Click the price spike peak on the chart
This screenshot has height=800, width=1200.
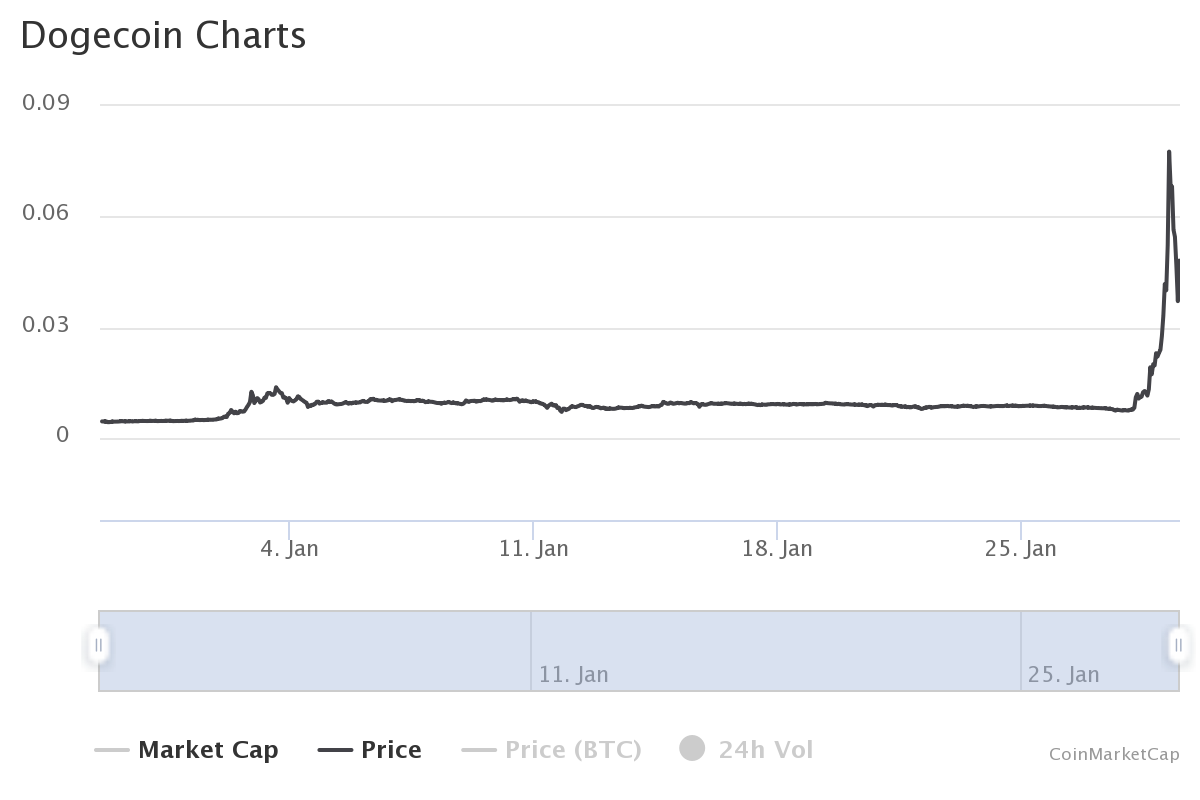pos(1168,153)
